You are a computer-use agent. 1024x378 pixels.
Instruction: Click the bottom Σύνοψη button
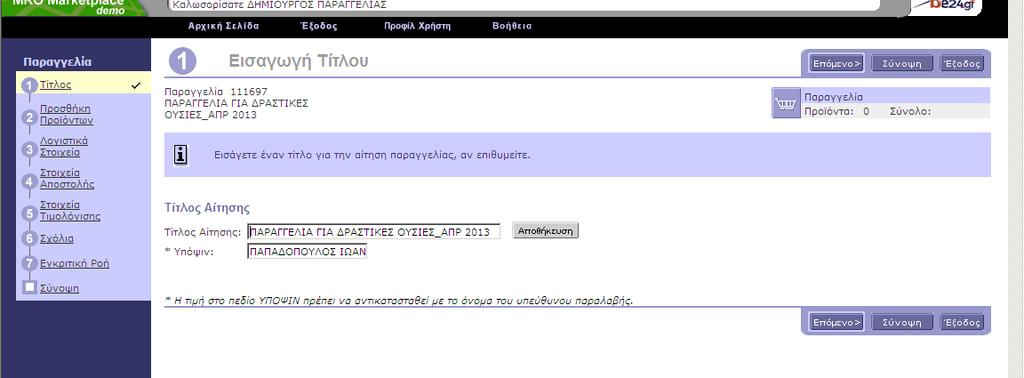point(902,323)
